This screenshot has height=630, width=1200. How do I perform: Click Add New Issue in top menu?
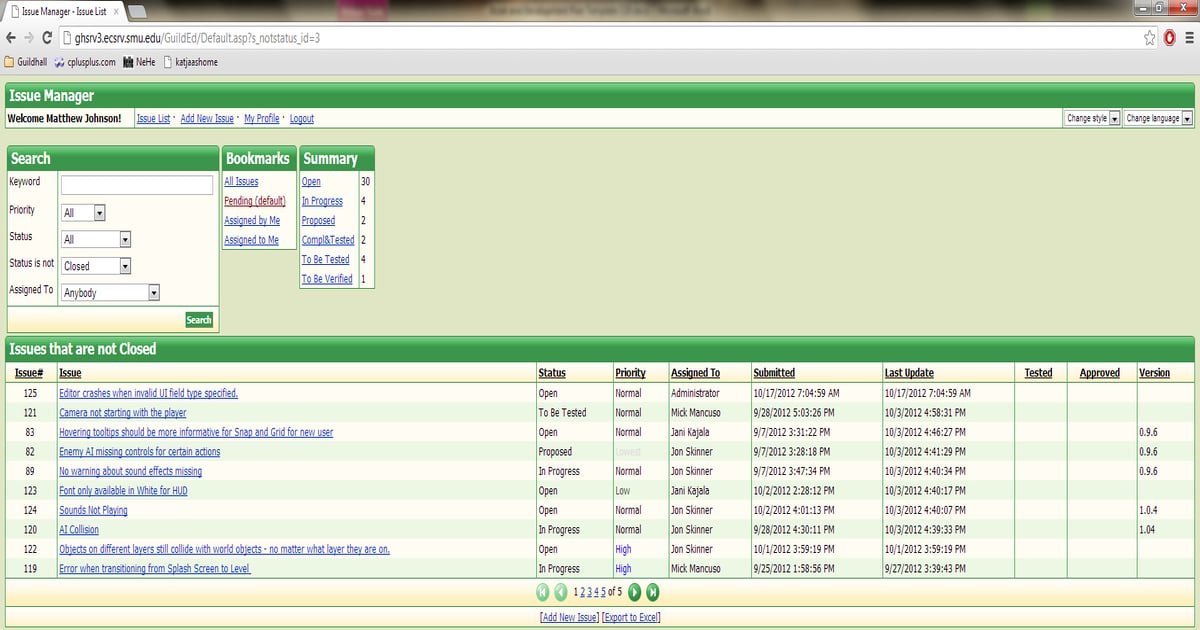207,118
